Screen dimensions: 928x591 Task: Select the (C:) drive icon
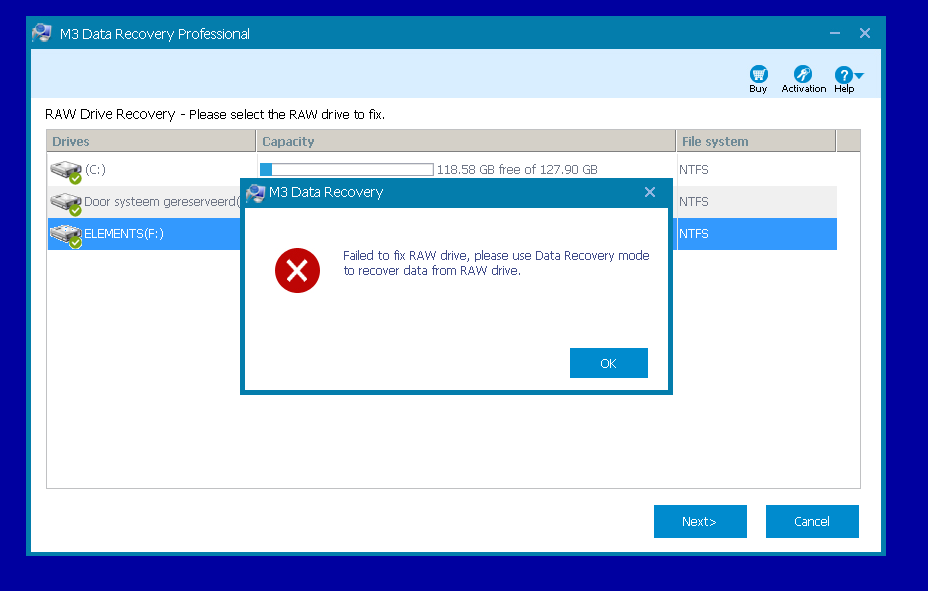(66, 172)
